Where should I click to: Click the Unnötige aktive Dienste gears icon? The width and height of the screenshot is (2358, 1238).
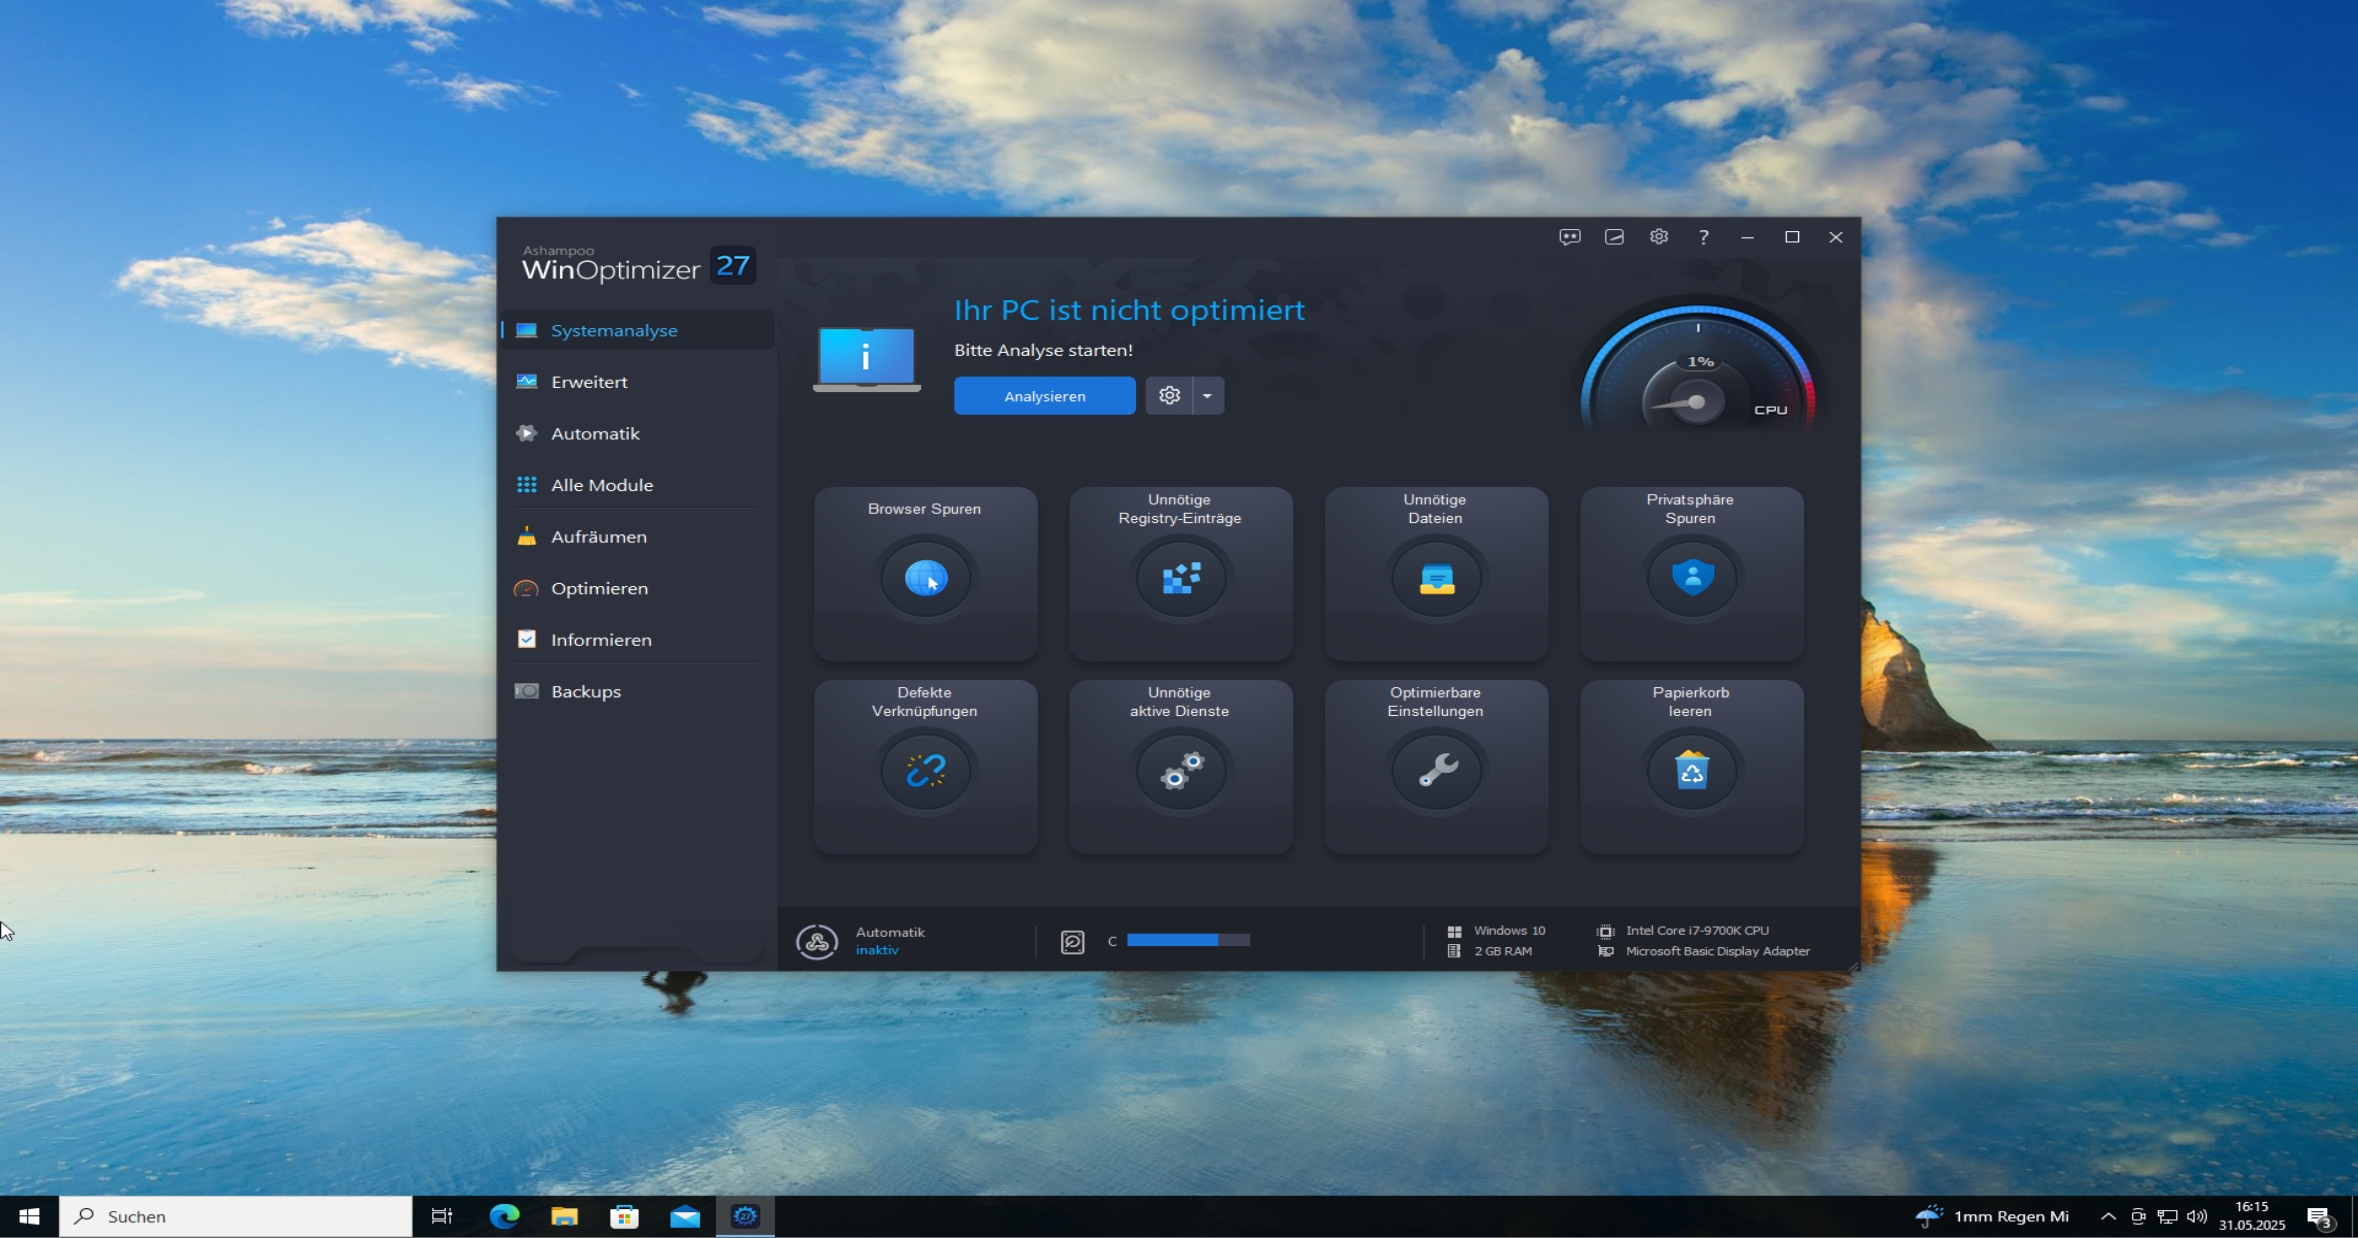[x=1180, y=771]
